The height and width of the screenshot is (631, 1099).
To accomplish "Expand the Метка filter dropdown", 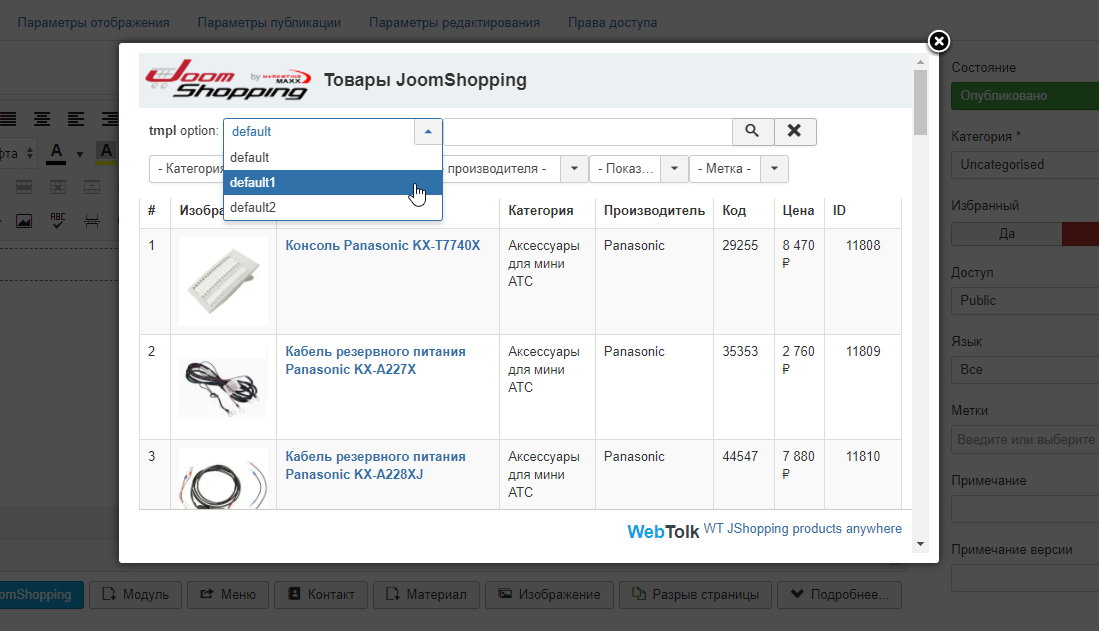I will pyautogui.click(x=774, y=169).
